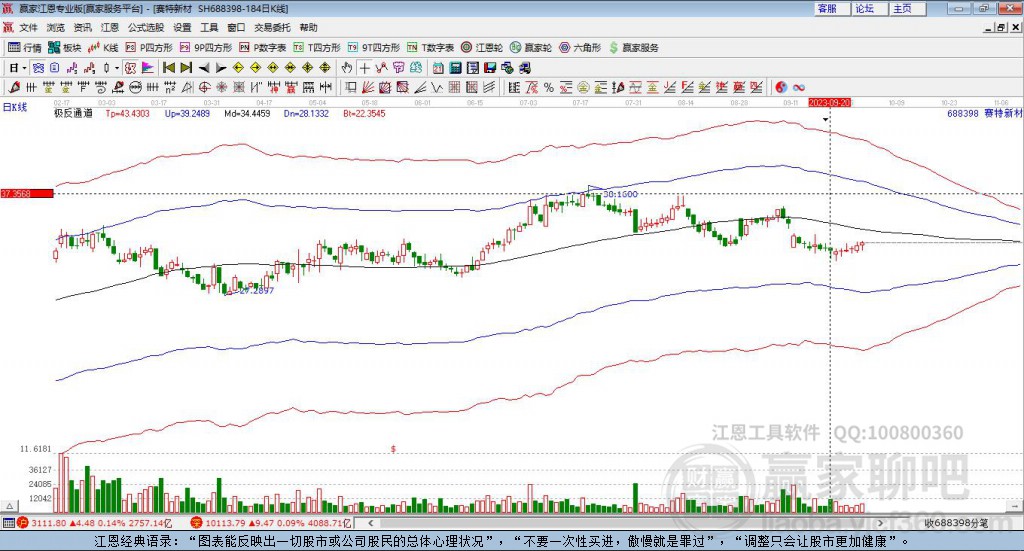Viewport: 1024px width, 551px height.
Task: Click the save floppy disk icon
Action: [490, 68]
